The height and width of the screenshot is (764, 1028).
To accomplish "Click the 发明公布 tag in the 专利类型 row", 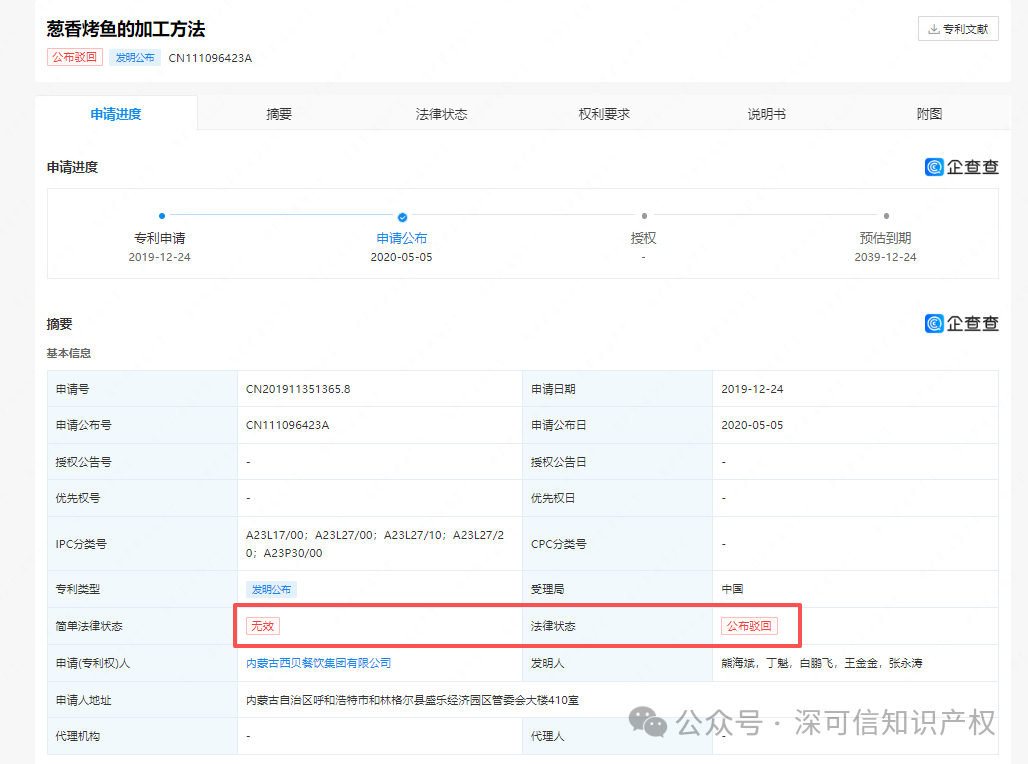I will [x=271, y=589].
